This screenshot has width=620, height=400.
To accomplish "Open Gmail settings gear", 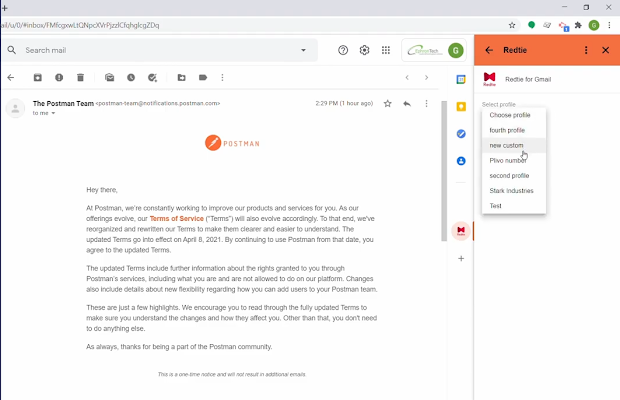I will [x=364, y=50].
